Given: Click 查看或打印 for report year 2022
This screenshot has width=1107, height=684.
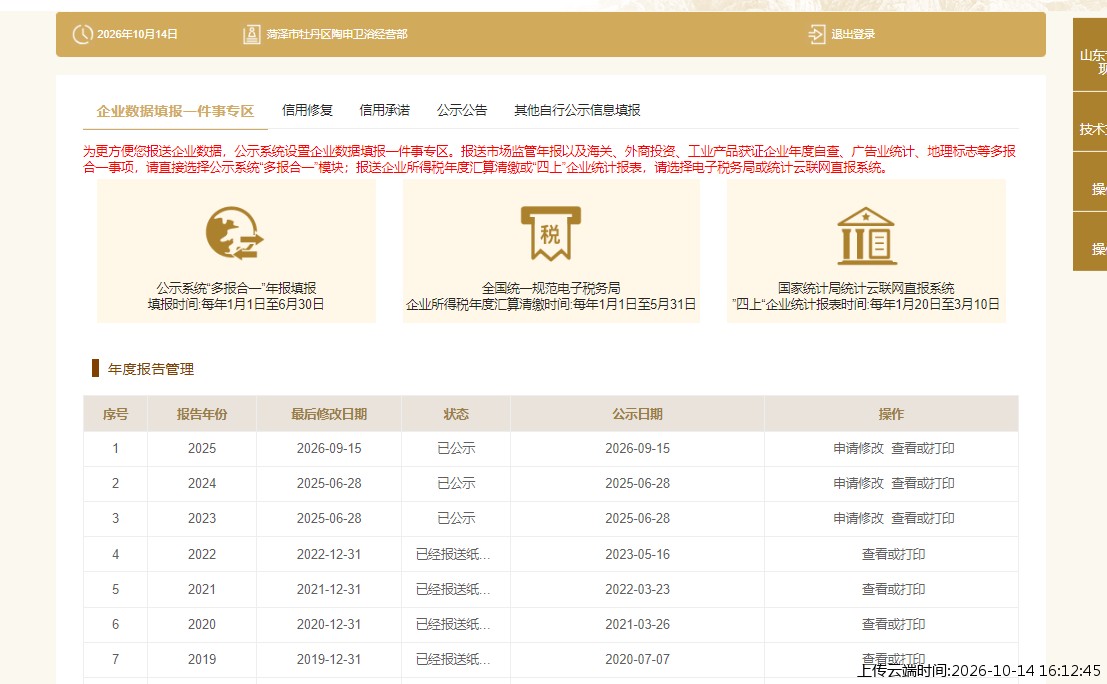Looking at the screenshot, I should [x=893, y=554].
